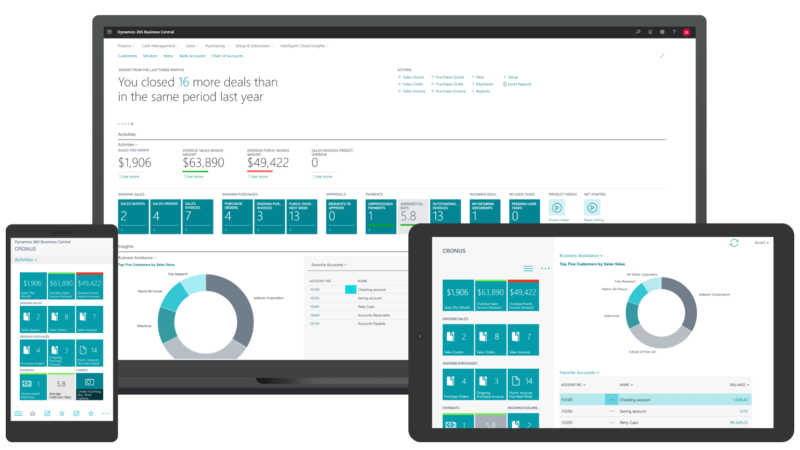Click See more under Sales This Month
The width and height of the screenshot is (800, 450).
[129, 177]
